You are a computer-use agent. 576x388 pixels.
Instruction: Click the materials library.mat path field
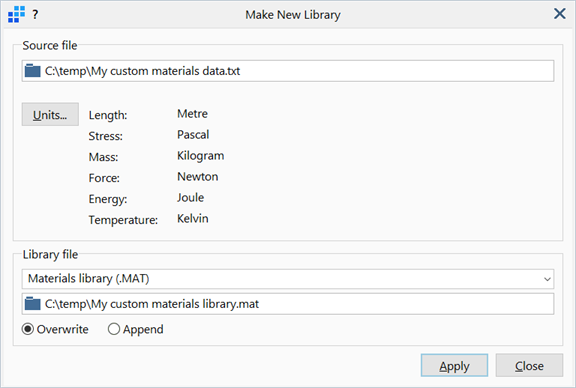(288, 304)
